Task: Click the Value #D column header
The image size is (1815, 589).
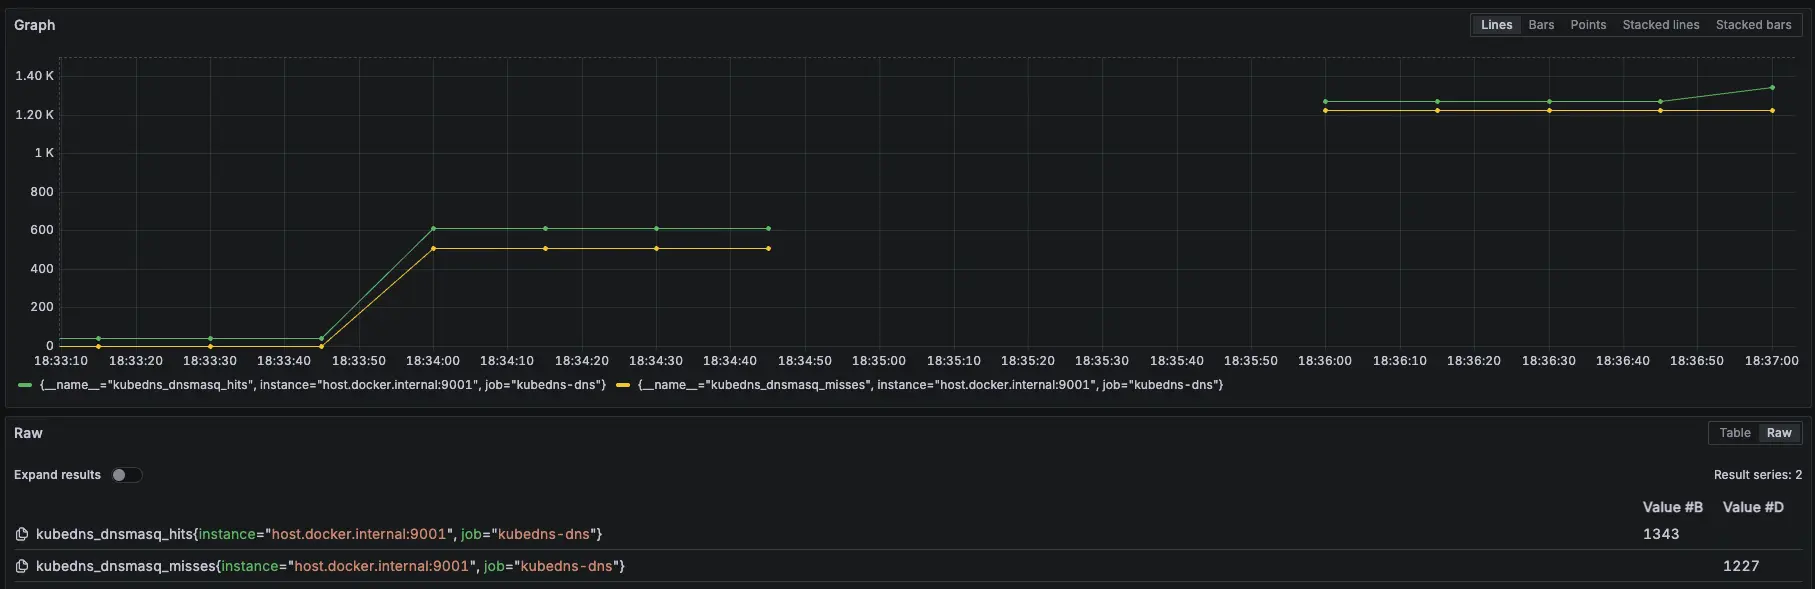Action: click(x=1753, y=507)
